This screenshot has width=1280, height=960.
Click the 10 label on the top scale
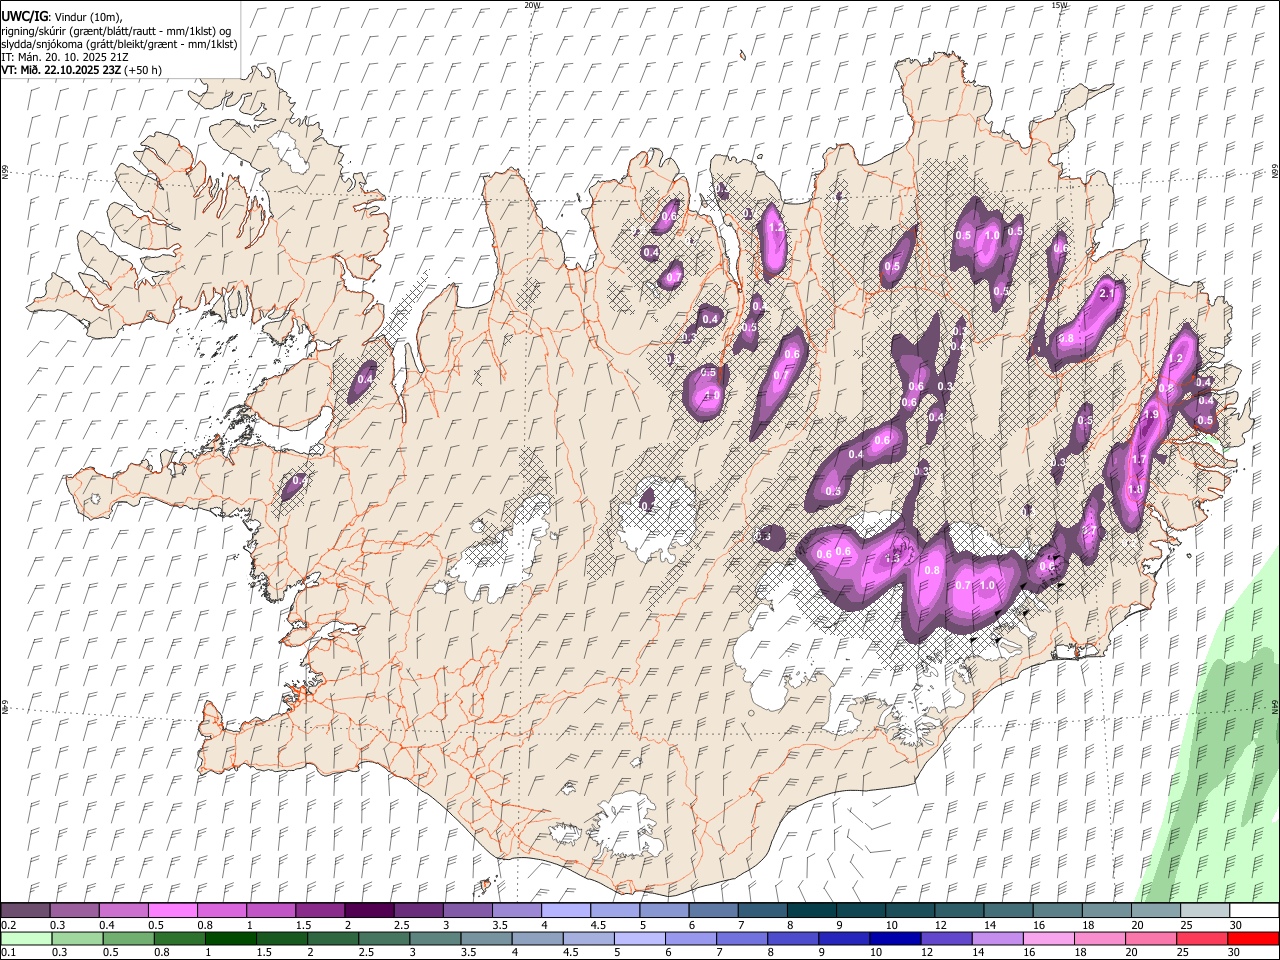coord(891,925)
